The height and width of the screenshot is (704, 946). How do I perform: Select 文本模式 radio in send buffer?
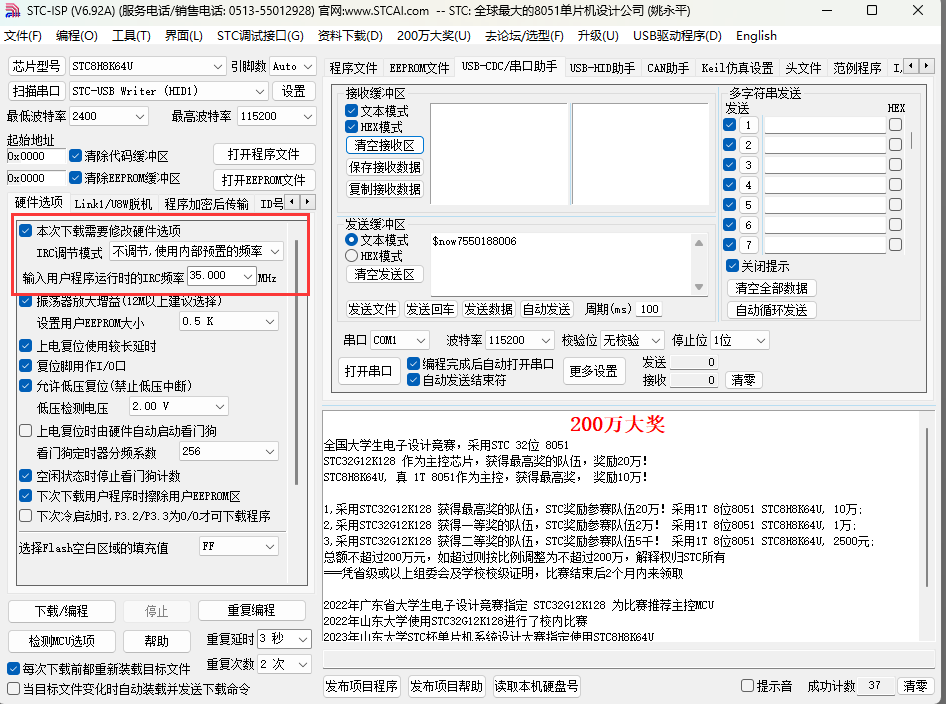click(x=352, y=240)
